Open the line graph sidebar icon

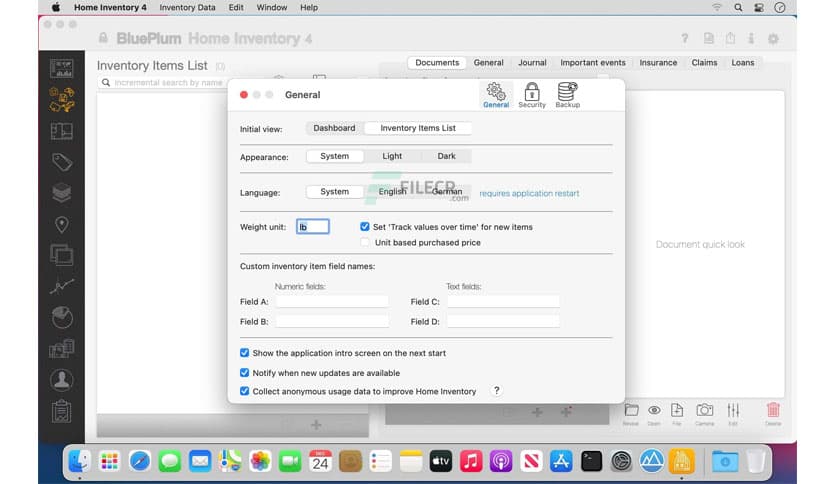[62, 286]
